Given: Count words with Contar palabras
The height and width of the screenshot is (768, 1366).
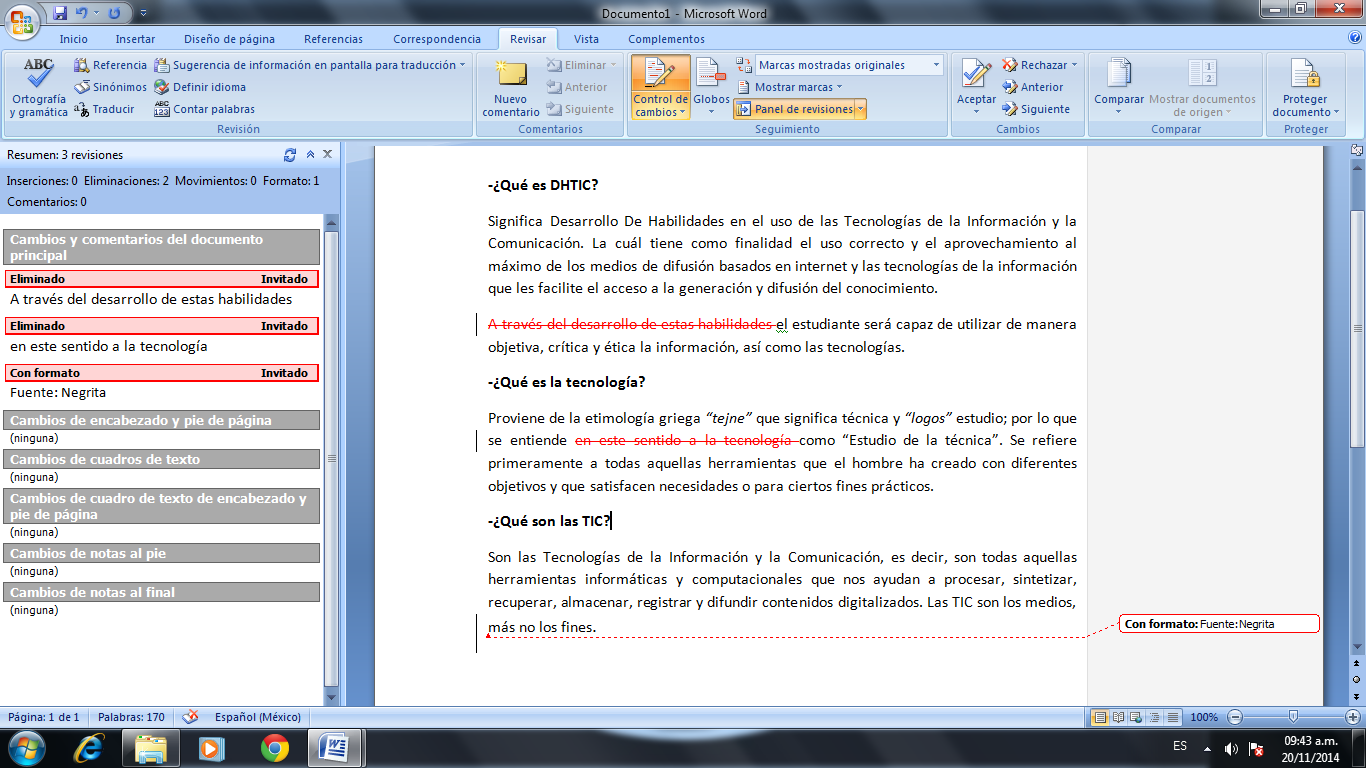Looking at the screenshot, I should point(205,109).
